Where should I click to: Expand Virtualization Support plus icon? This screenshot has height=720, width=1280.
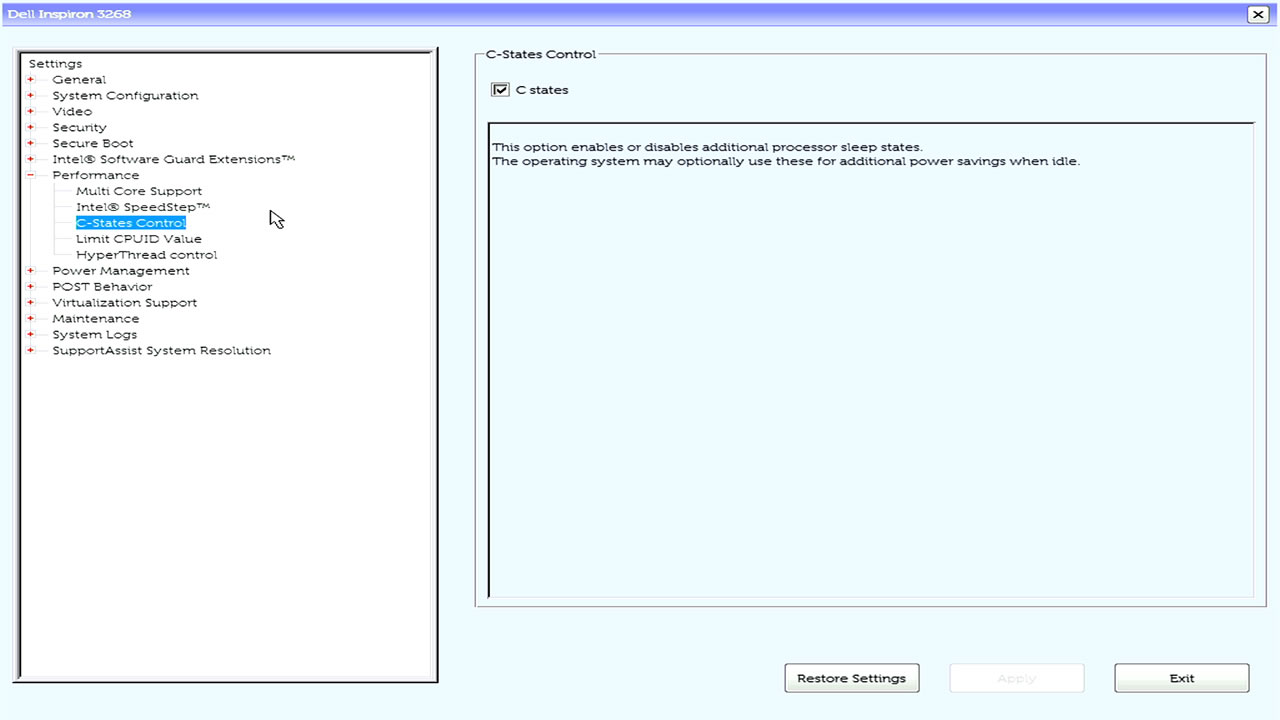31,303
